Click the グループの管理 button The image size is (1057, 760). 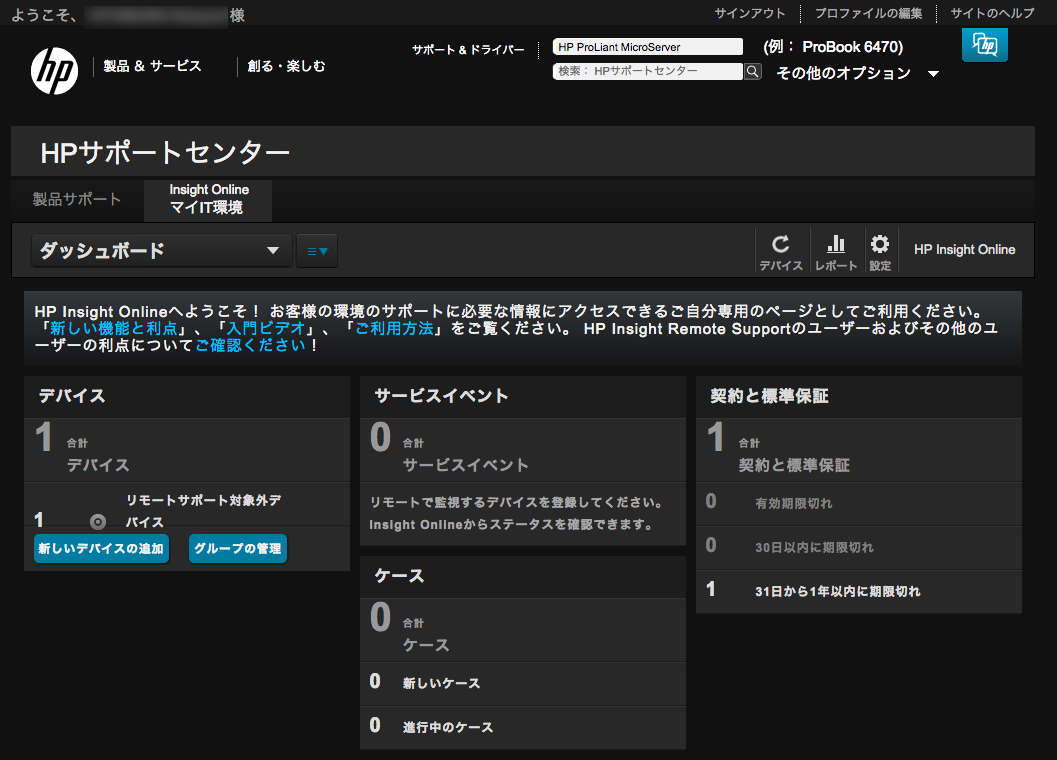238,549
